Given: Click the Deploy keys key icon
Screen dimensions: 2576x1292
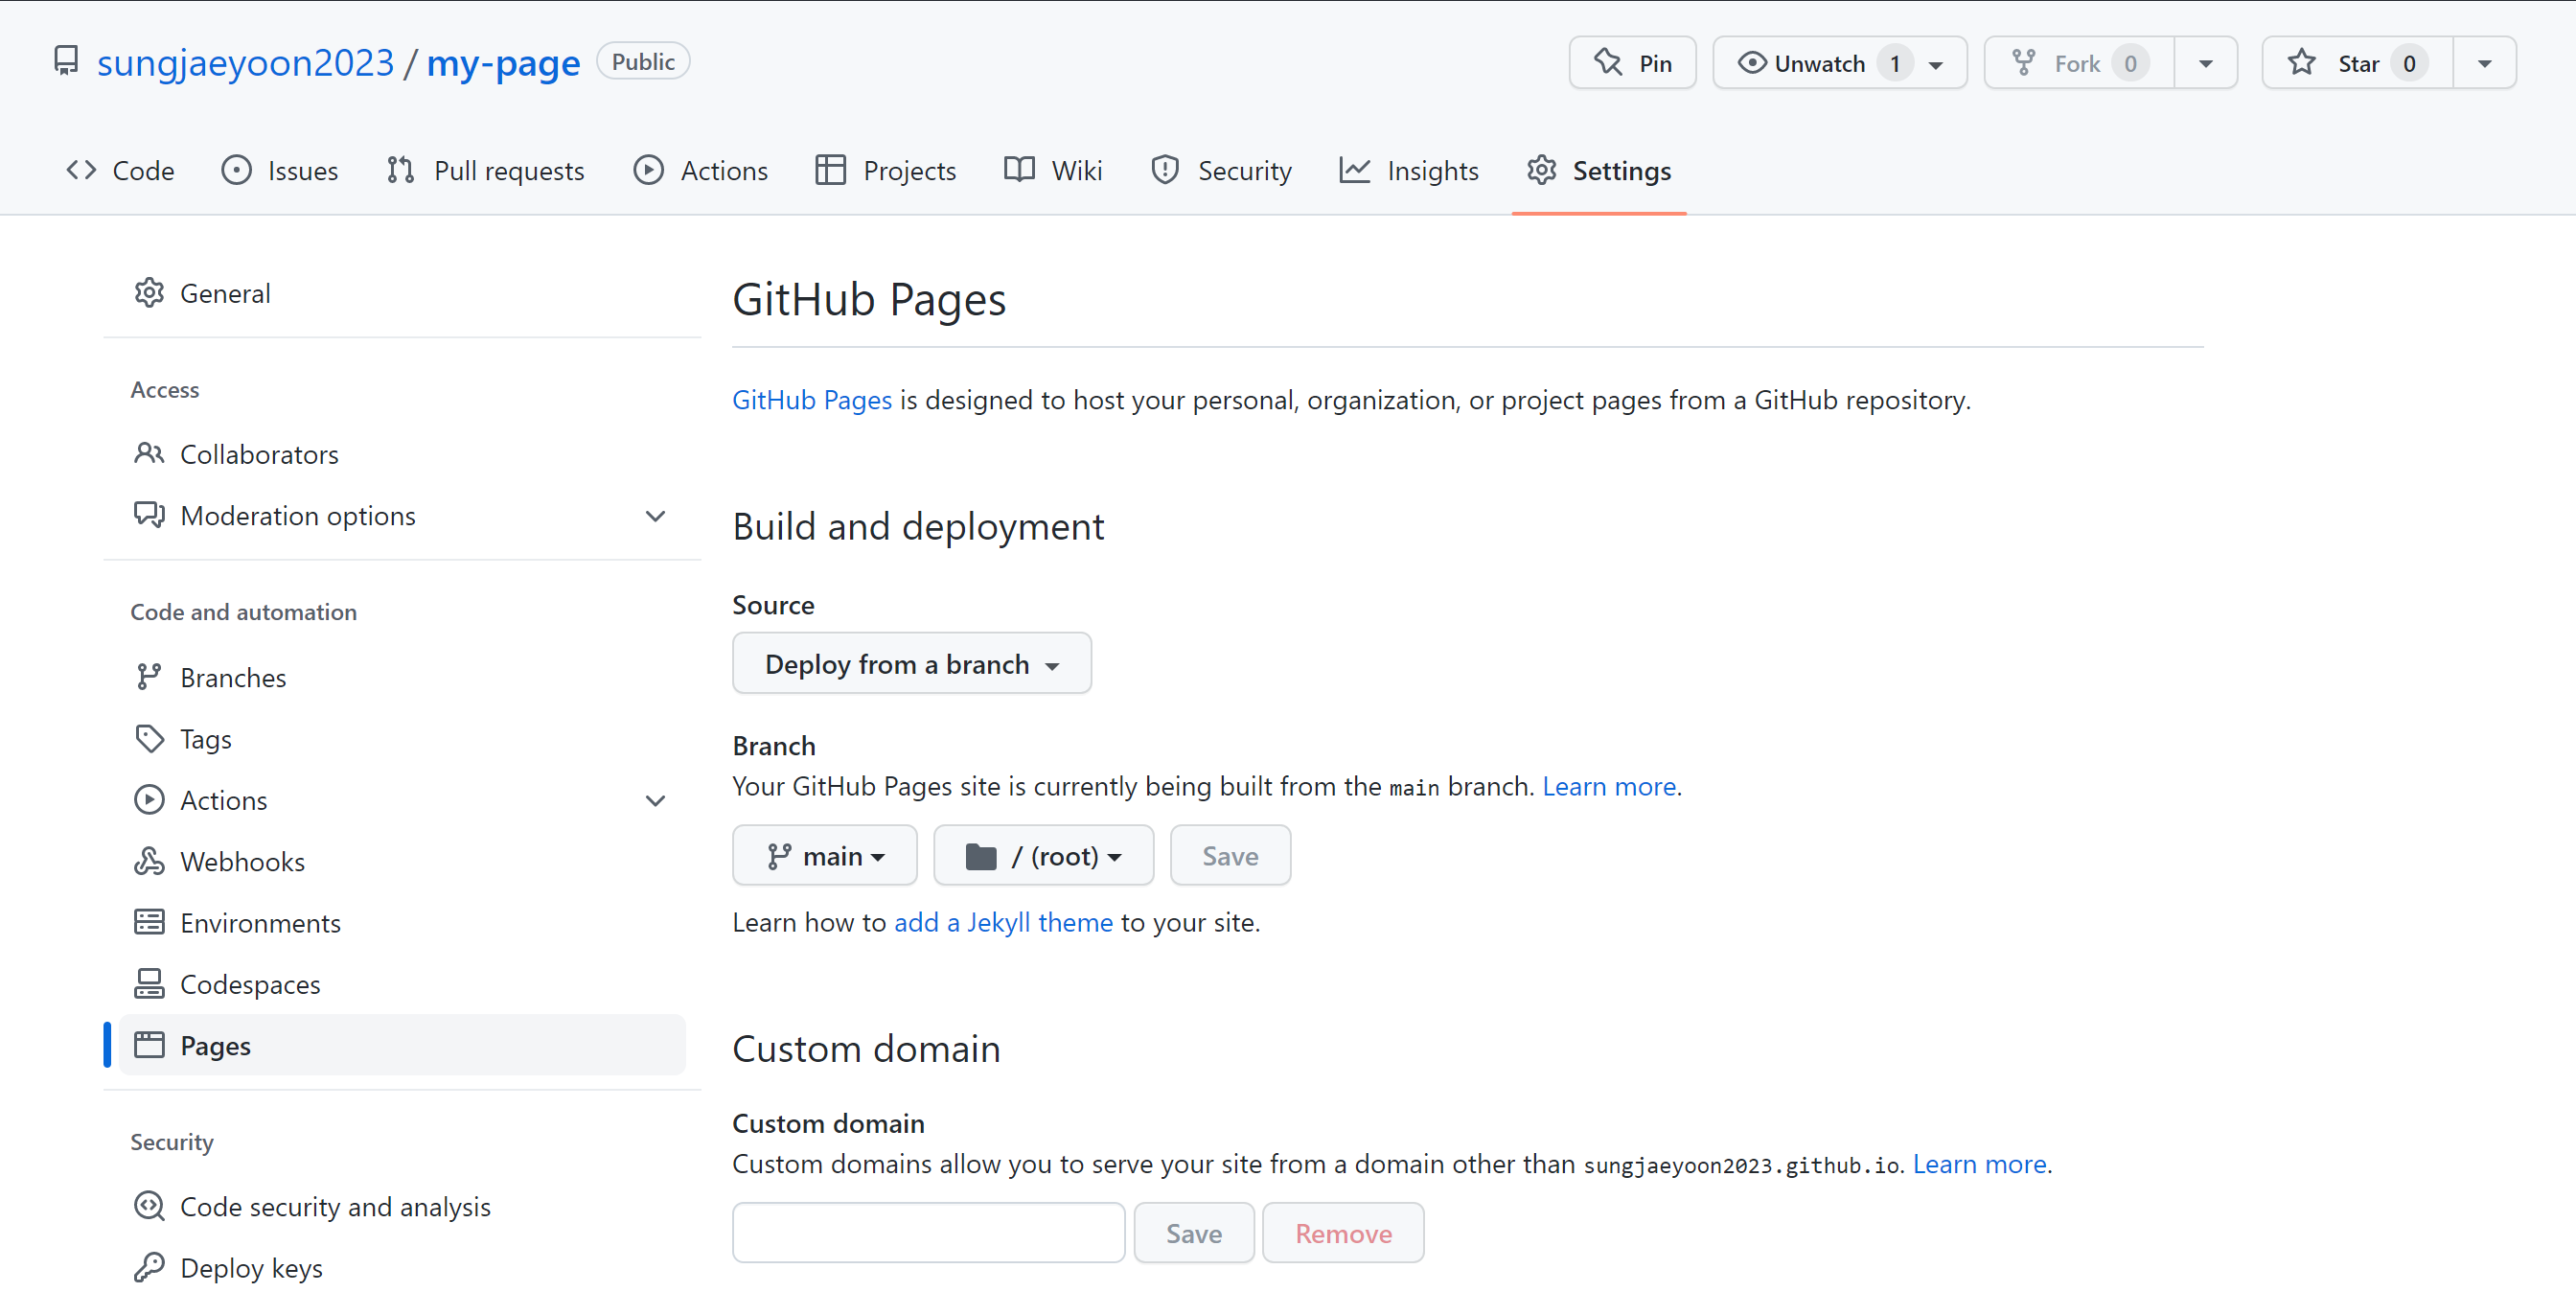Looking at the screenshot, I should pos(149,1267).
